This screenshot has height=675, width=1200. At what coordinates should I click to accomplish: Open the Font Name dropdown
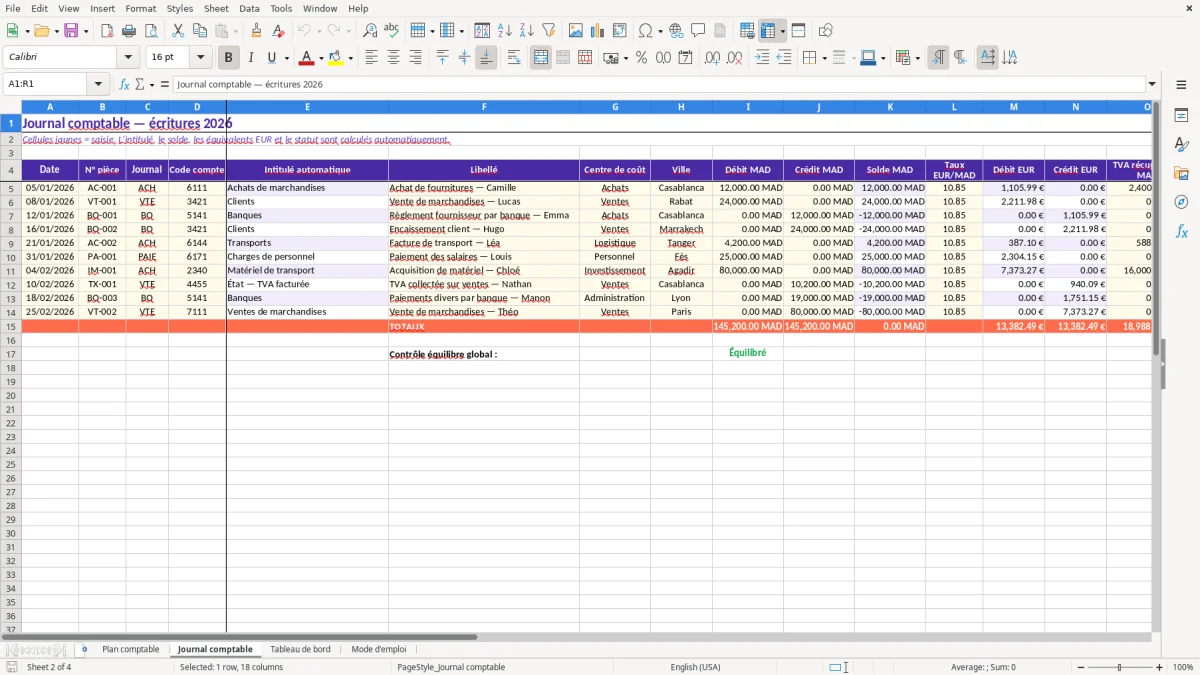127,58
